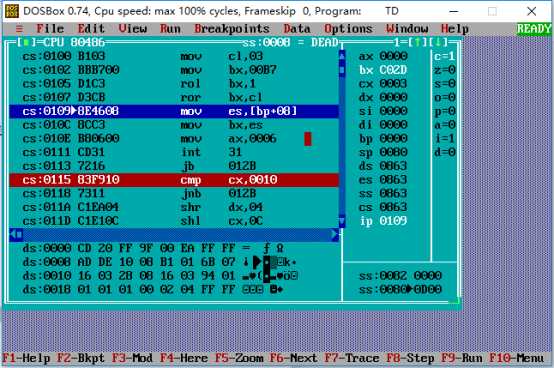The image size is (554, 368).
Task: Open the Run menu
Action: [170, 29]
